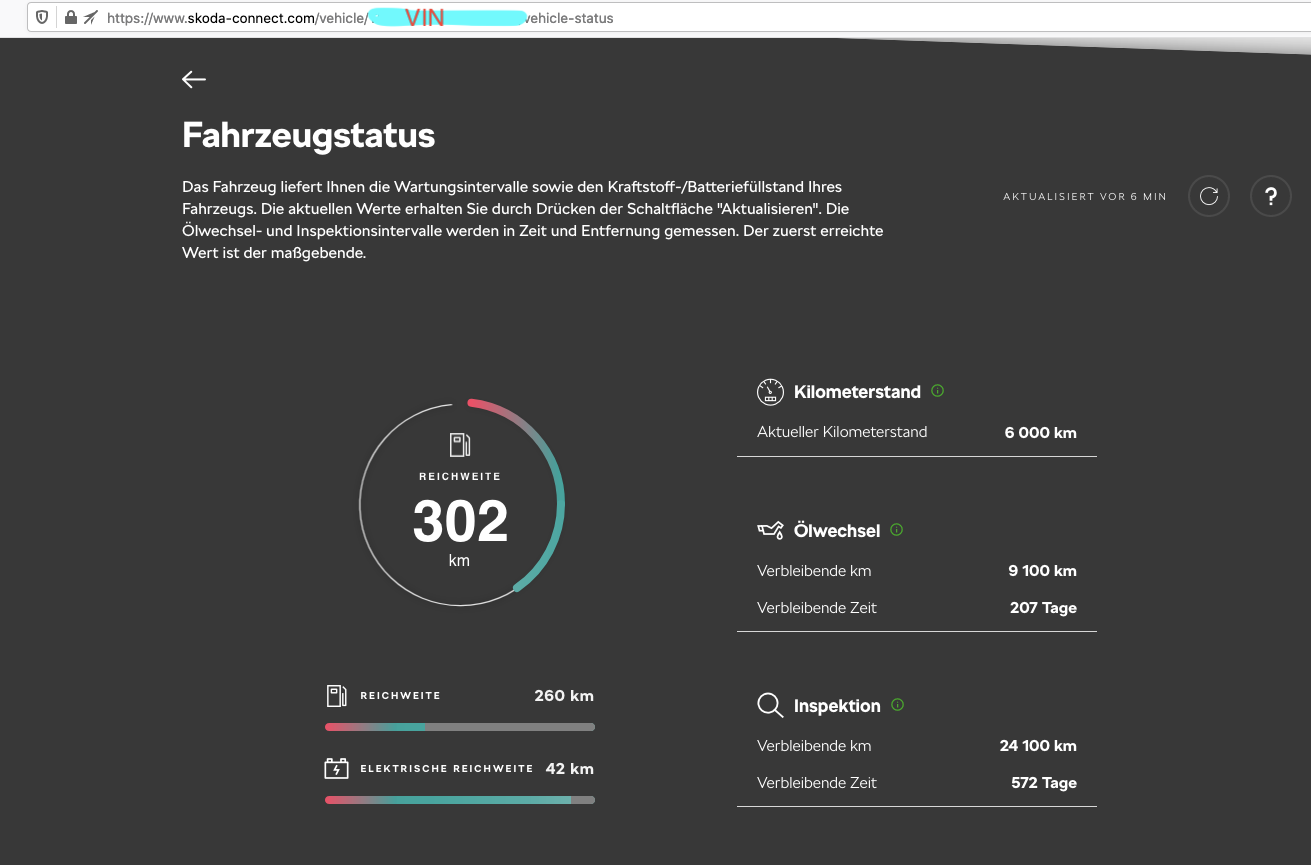
Task: Focus the browser URL address field
Action: [x=668, y=18]
